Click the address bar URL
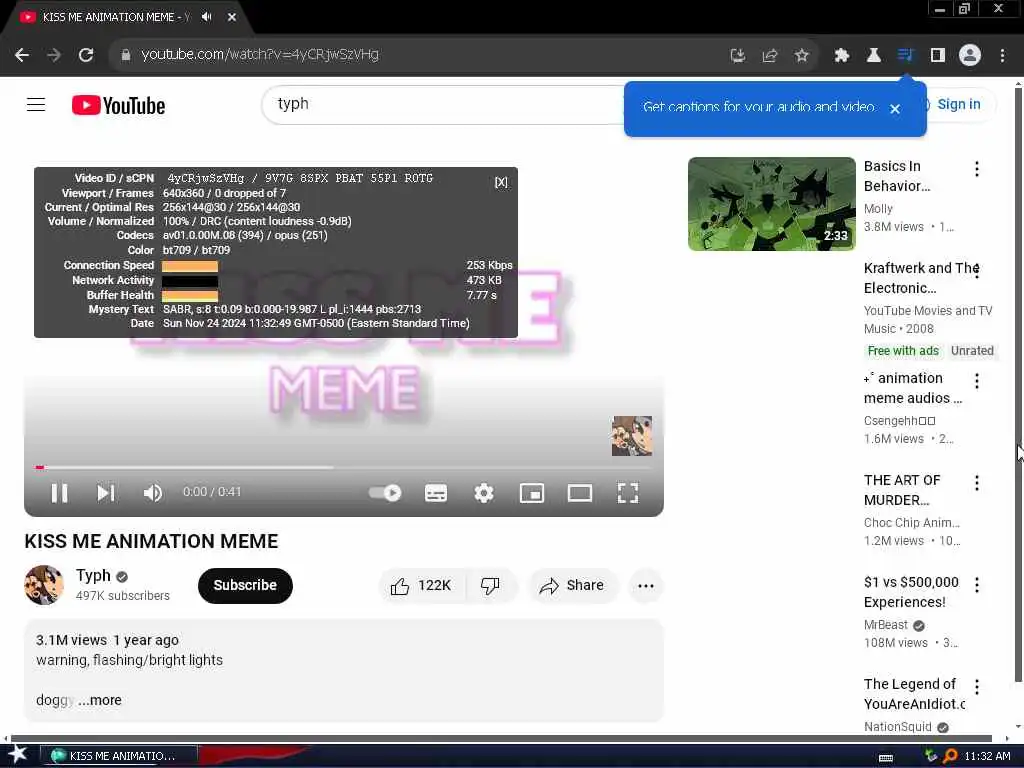This screenshot has width=1024, height=768. 260,55
